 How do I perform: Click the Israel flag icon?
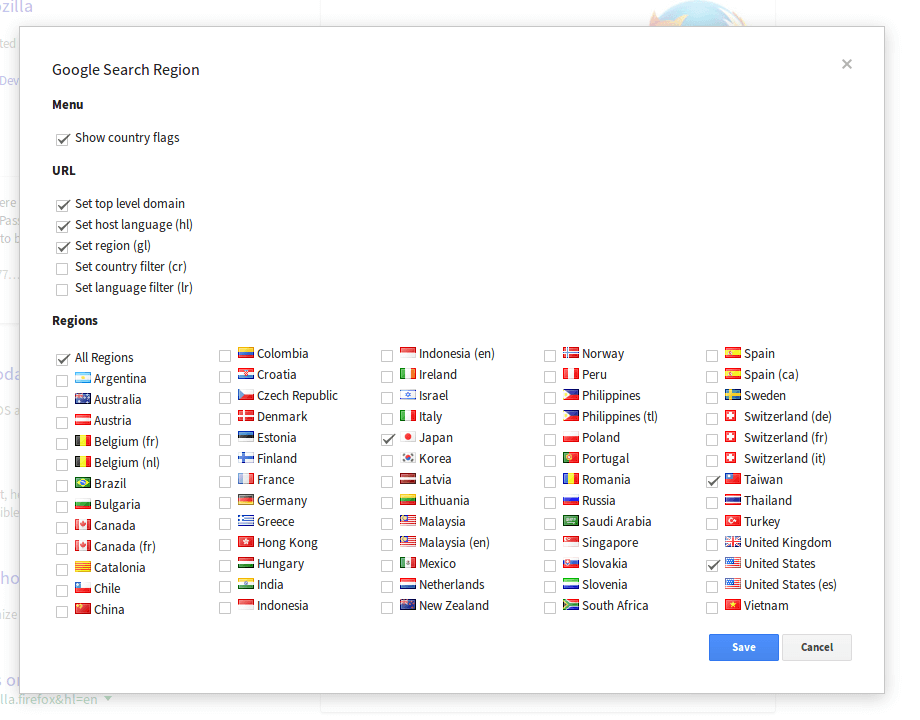(x=408, y=395)
